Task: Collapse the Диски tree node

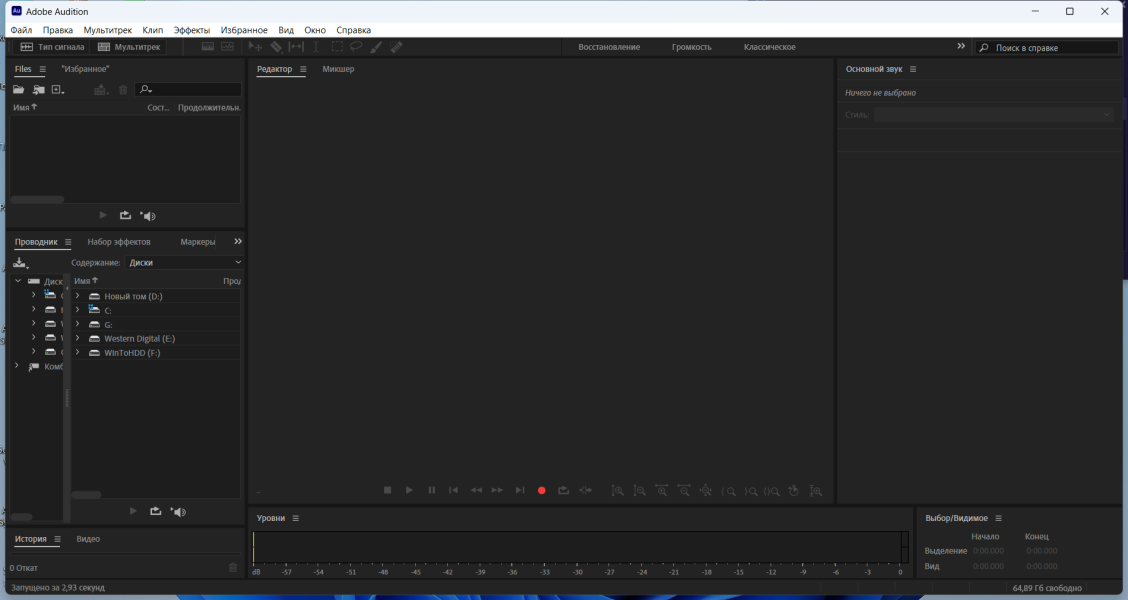Action: point(18,281)
